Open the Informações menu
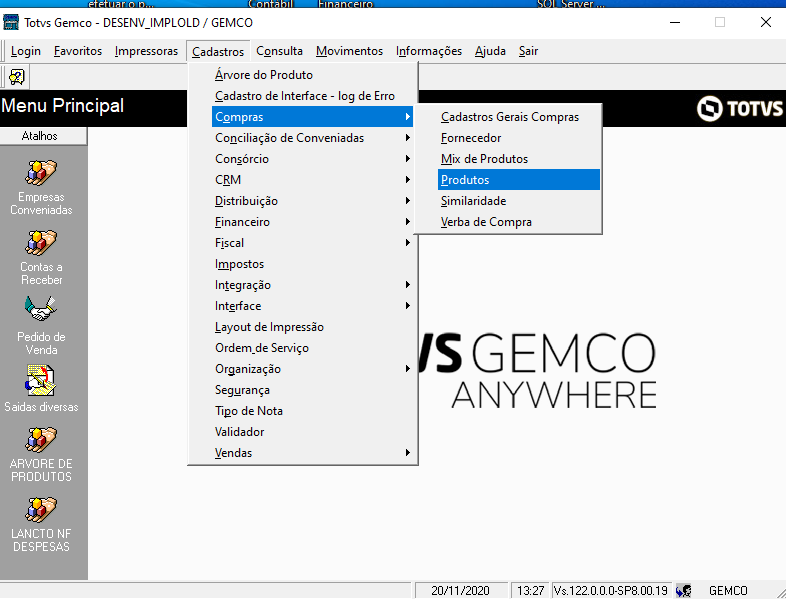This screenshot has width=786, height=599. click(429, 51)
